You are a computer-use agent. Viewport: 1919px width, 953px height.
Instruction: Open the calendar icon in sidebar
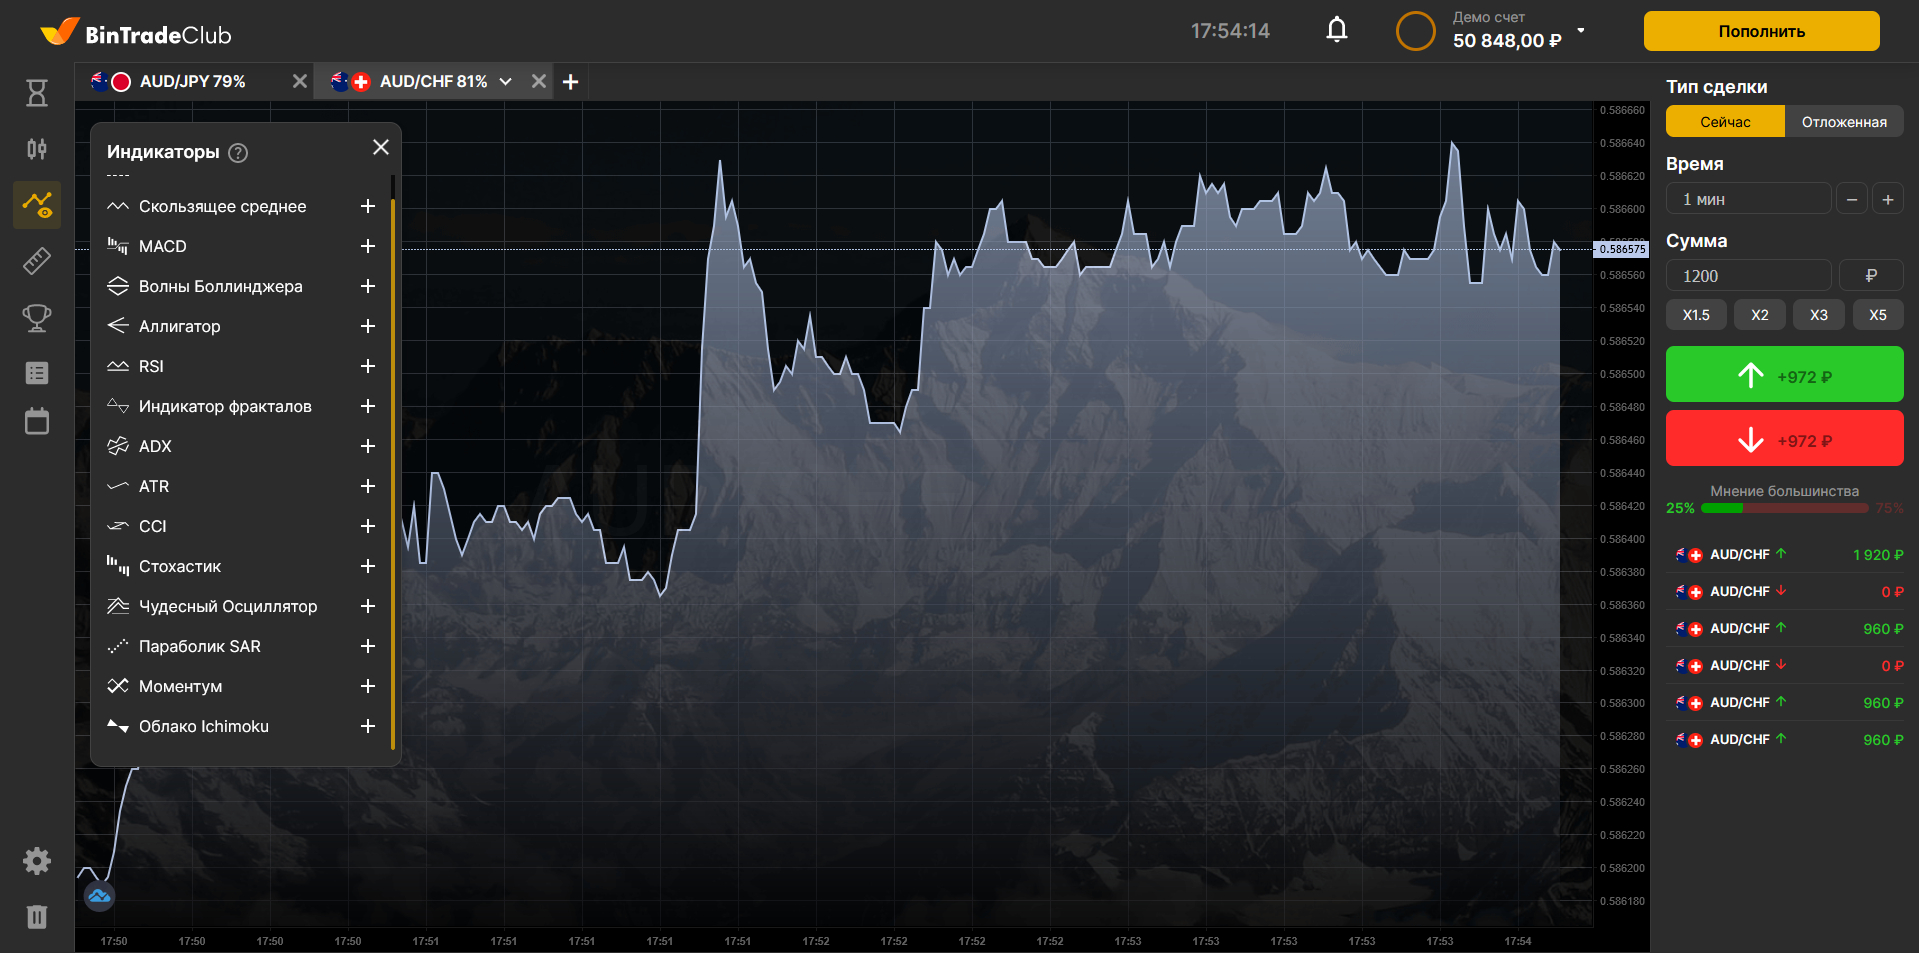37,421
